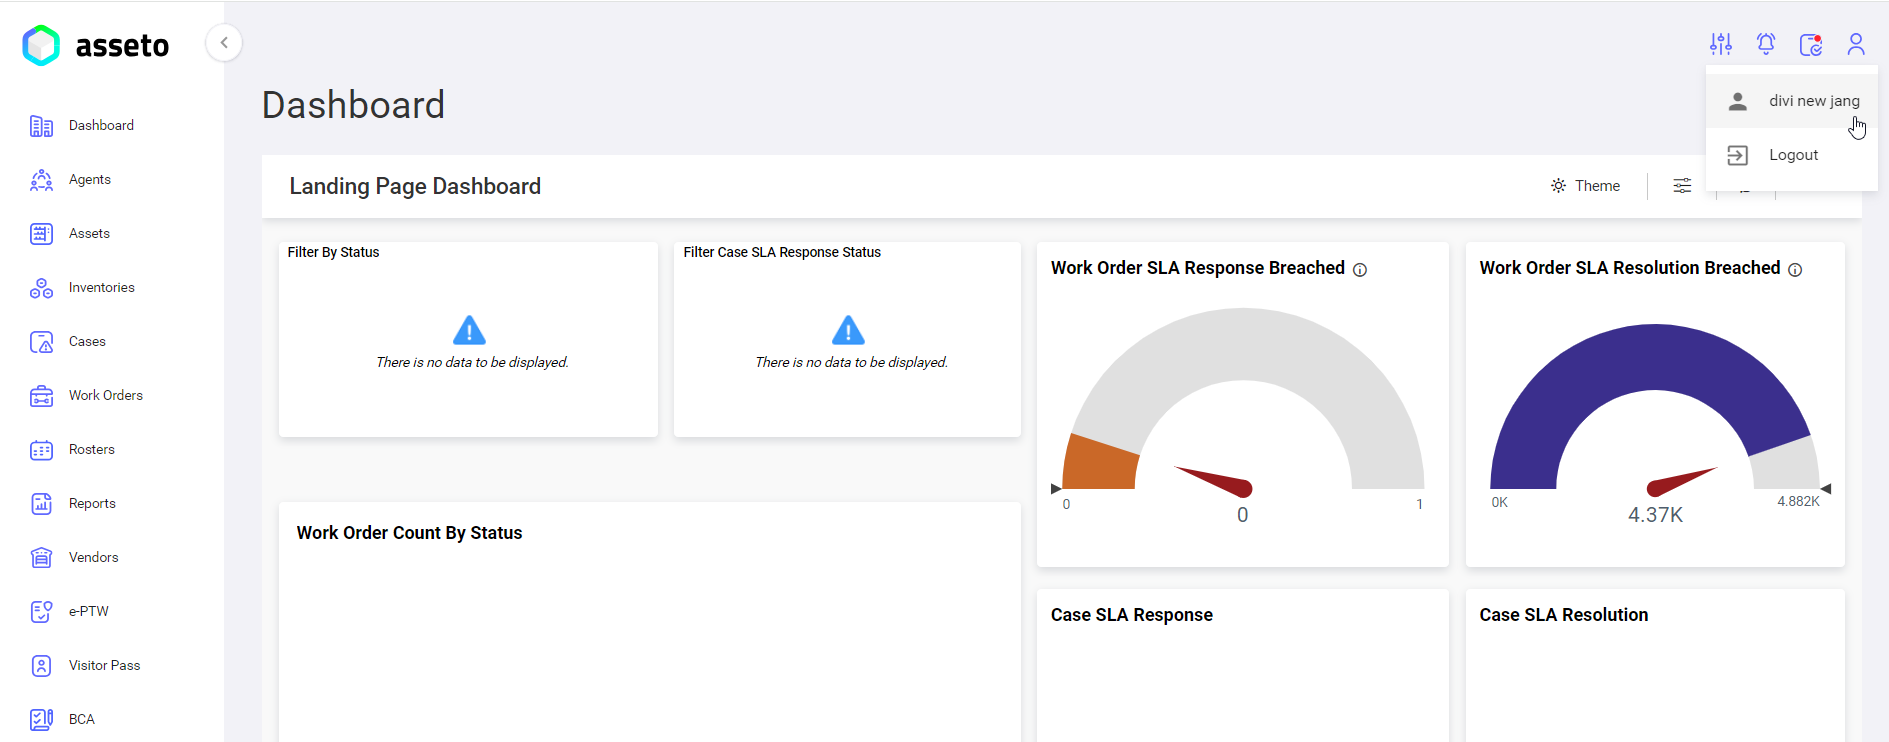Open the Reports section

click(x=92, y=504)
